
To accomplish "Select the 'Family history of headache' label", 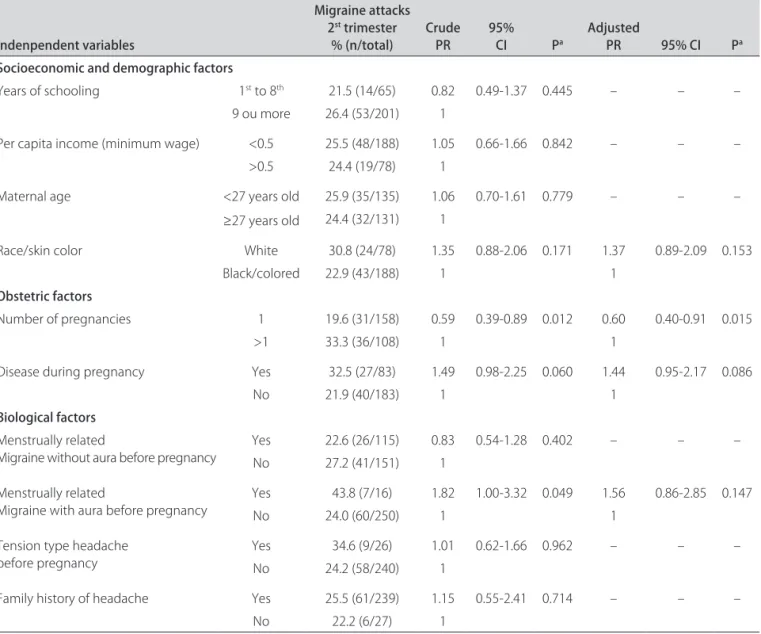I will (x=74, y=599).
